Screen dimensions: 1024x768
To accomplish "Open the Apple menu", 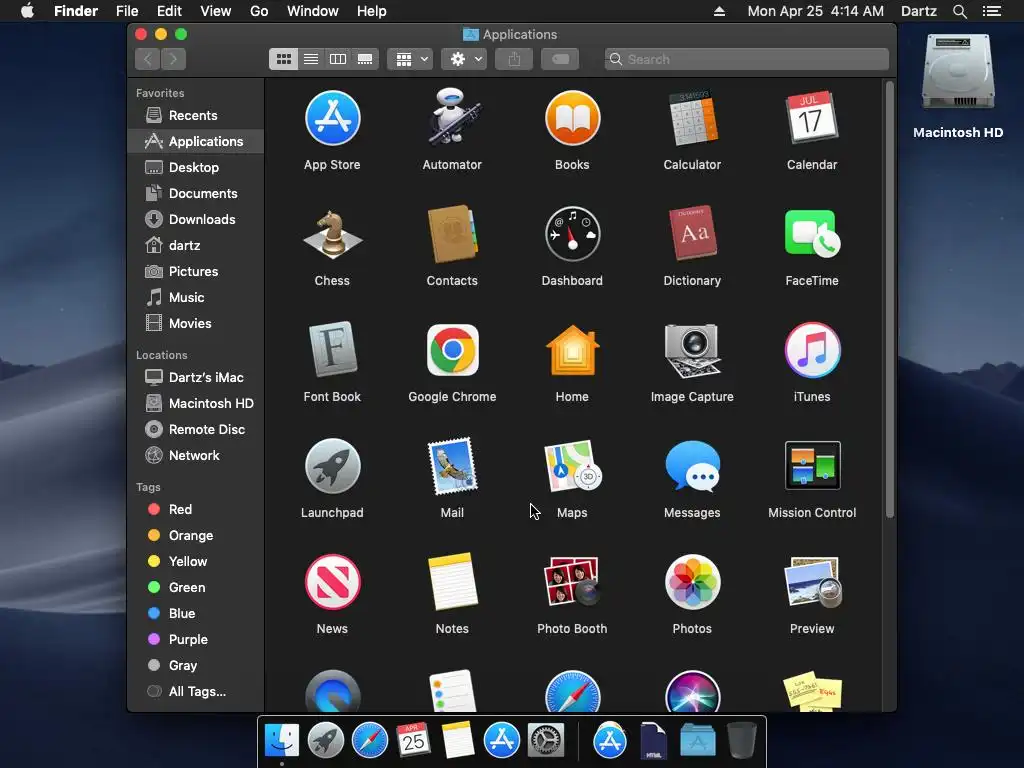I will click(27, 11).
